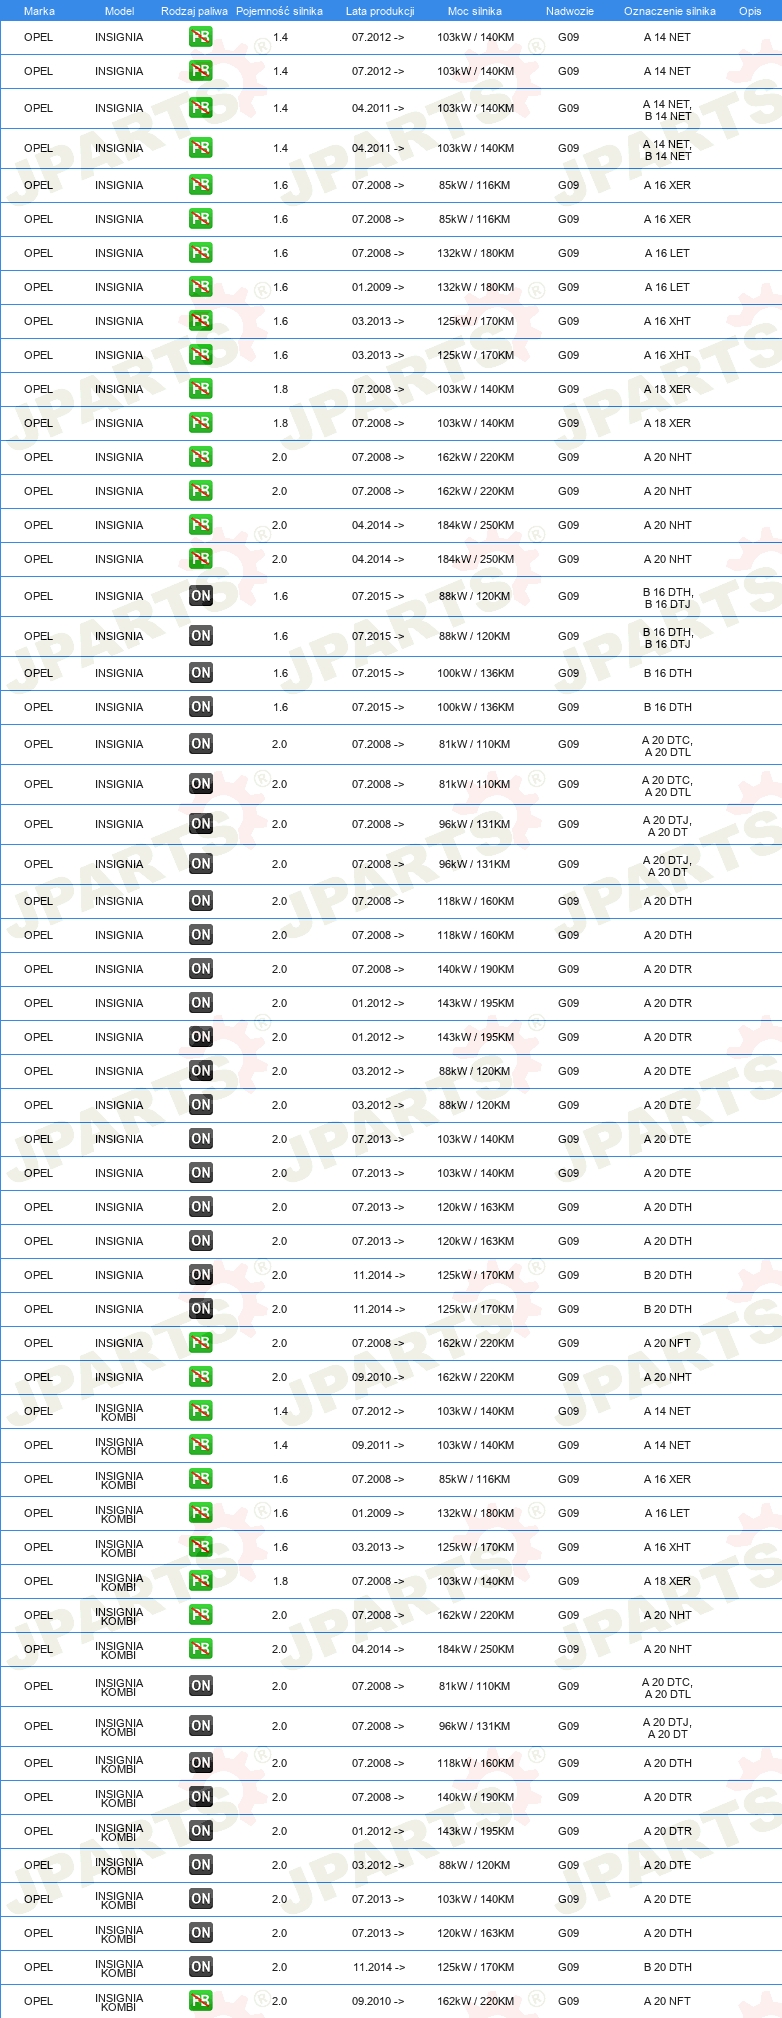Click ON icon for Insignia Kombi 88kW A 20 DTE
The height and width of the screenshot is (2018, 782).
pos(200,1865)
